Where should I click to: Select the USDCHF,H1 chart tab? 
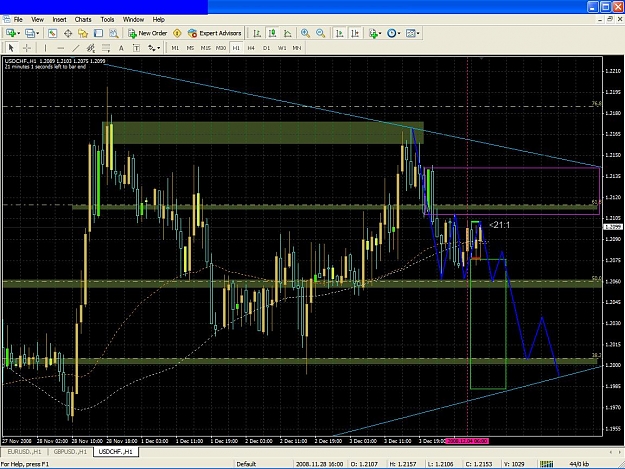(x=116, y=452)
